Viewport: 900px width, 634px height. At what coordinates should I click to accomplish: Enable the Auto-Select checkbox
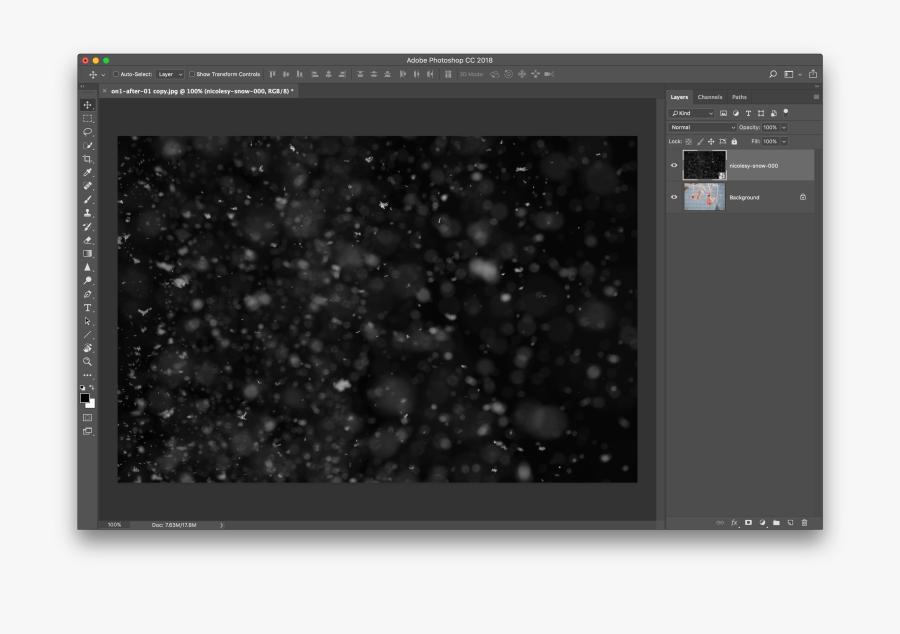coord(115,73)
